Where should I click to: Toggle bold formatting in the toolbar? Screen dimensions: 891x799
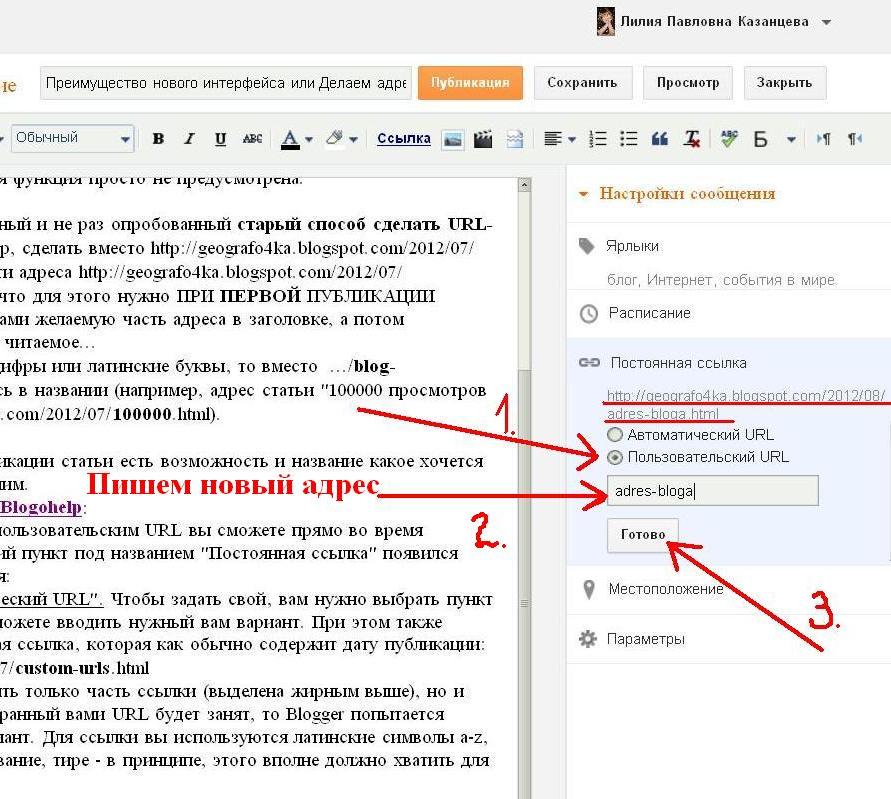(157, 139)
